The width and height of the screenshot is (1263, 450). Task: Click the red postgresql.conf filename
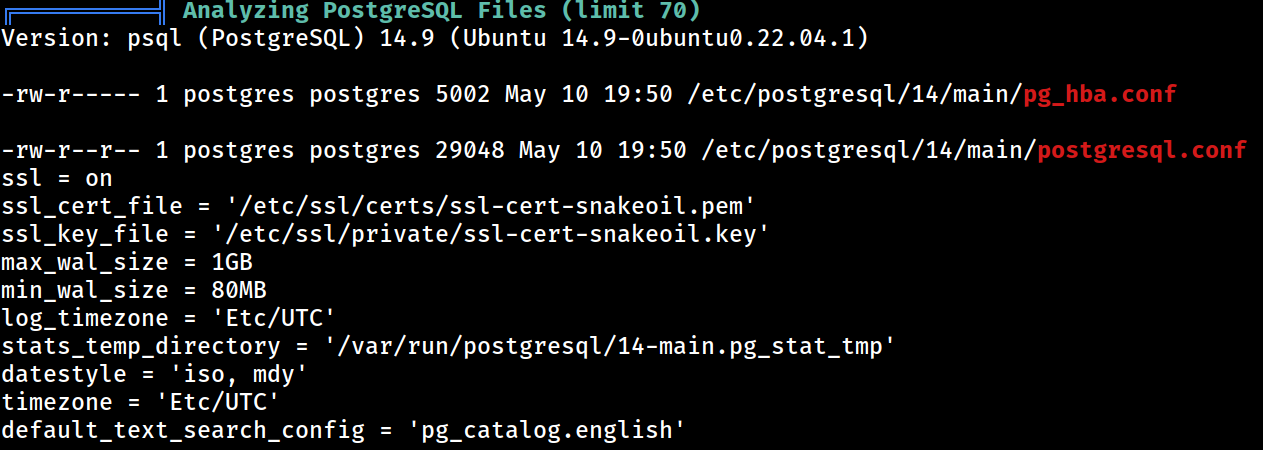click(1143, 151)
